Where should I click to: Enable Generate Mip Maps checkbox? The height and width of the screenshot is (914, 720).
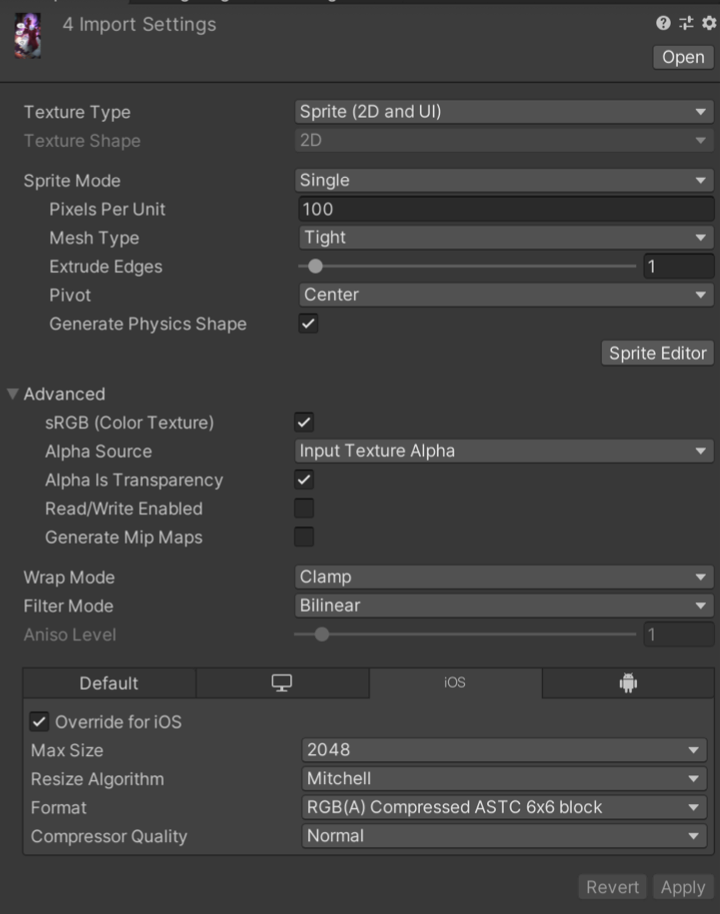click(304, 537)
